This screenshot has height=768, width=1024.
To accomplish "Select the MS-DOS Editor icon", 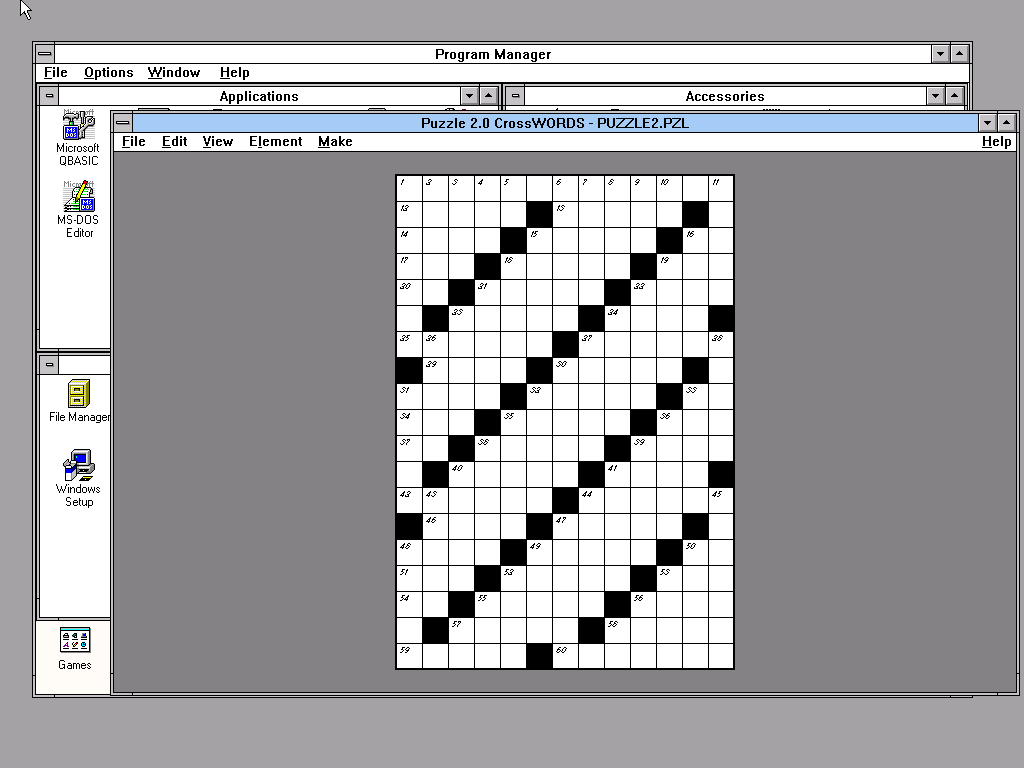I will (x=79, y=197).
